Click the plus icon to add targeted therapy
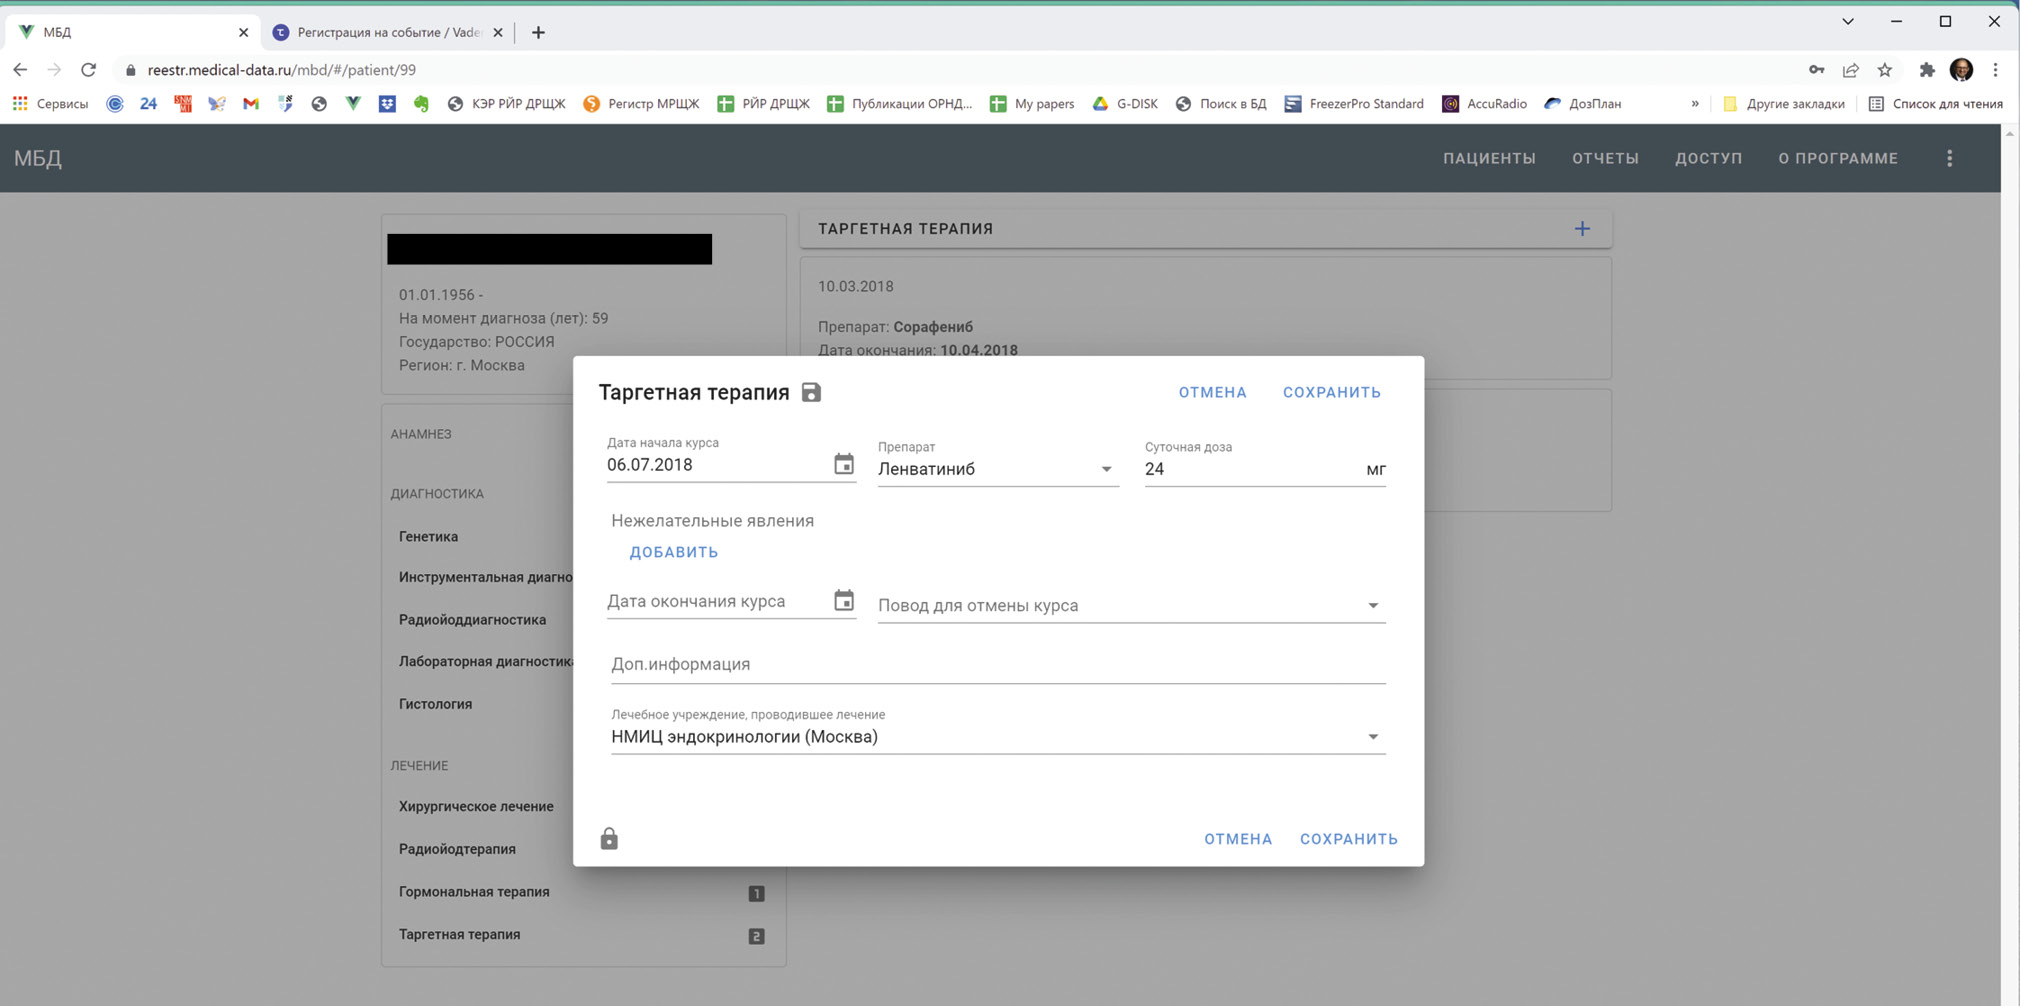The width and height of the screenshot is (2020, 1006). [x=1582, y=229]
